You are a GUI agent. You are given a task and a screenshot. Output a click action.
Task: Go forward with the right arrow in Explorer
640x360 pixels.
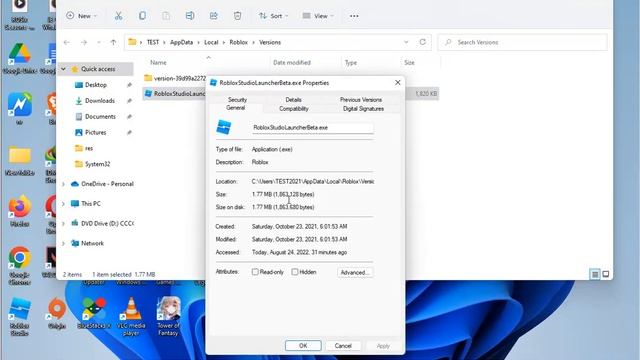(84, 42)
